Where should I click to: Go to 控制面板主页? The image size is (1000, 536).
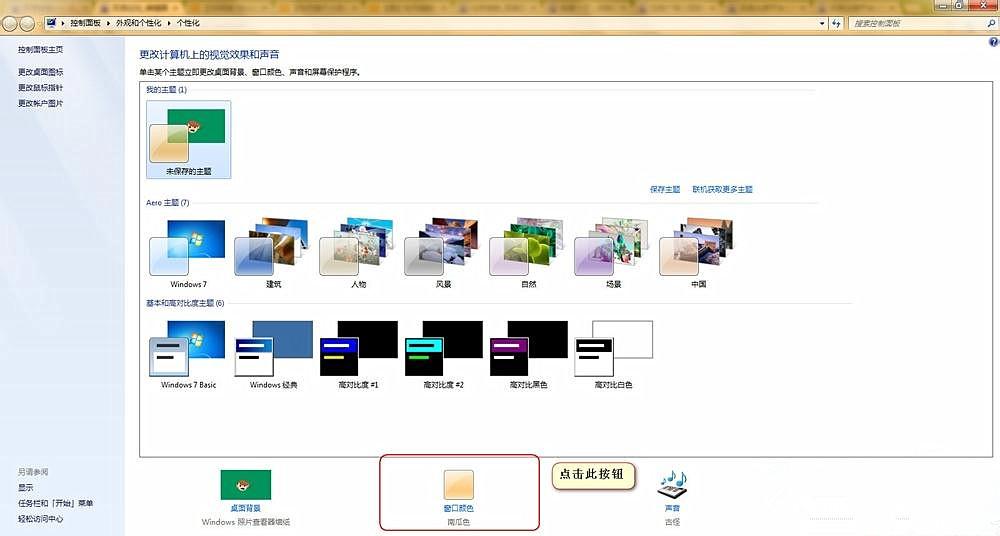click(x=41, y=50)
